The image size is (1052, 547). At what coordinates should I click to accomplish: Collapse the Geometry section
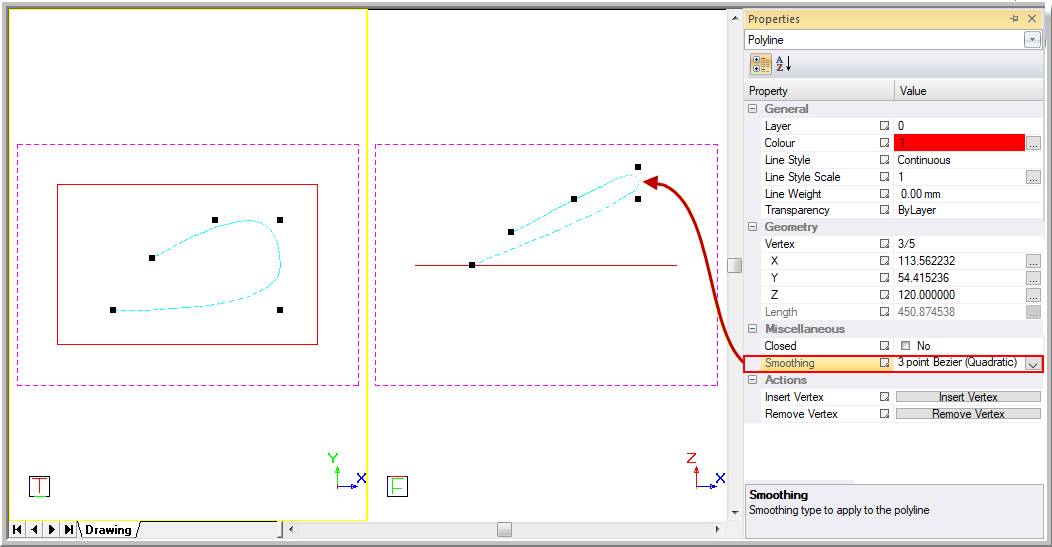coord(753,227)
